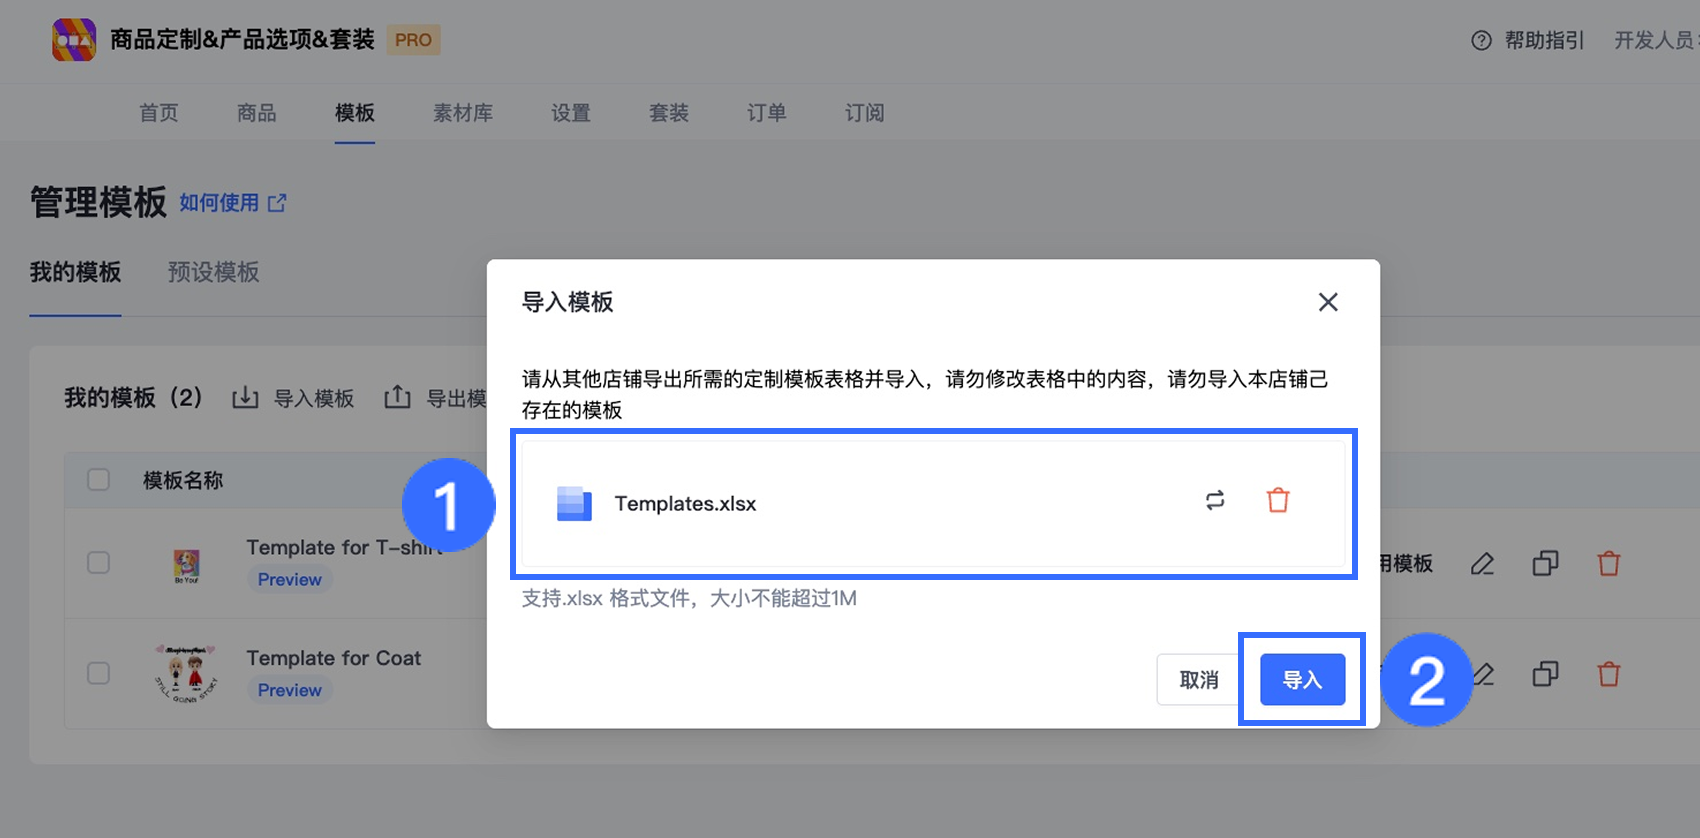Click the 导入模板 toolbar text button
This screenshot has height=838, width=1700.
coord(314,399)
